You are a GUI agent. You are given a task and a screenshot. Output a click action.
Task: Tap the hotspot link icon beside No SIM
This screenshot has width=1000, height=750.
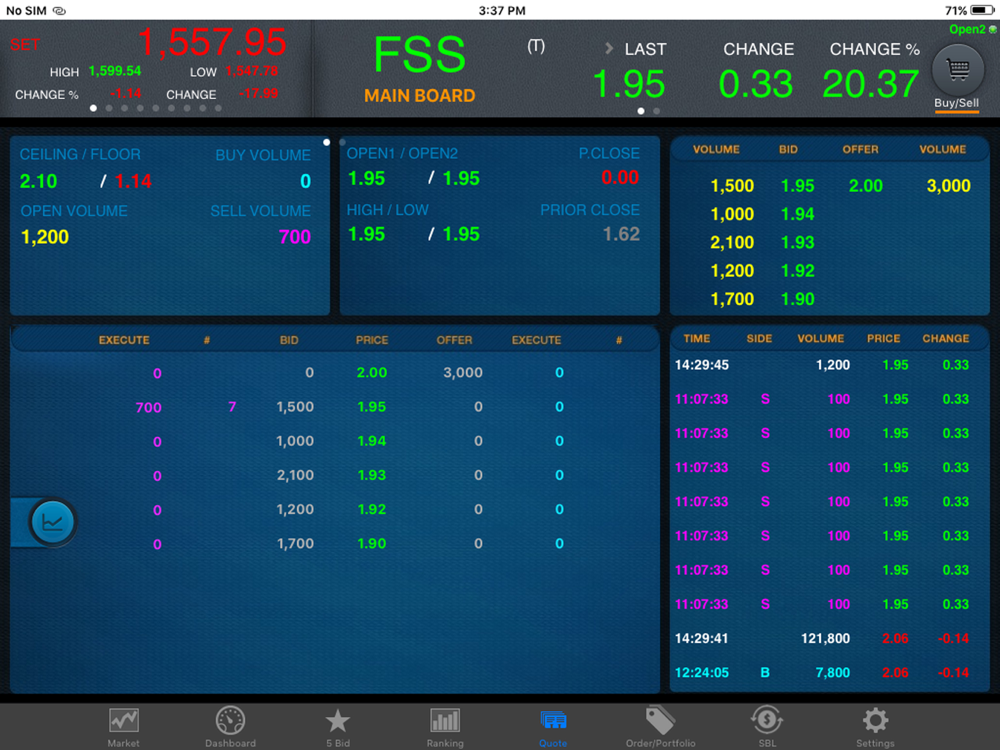pyautogui.click(x=59, y=10)
